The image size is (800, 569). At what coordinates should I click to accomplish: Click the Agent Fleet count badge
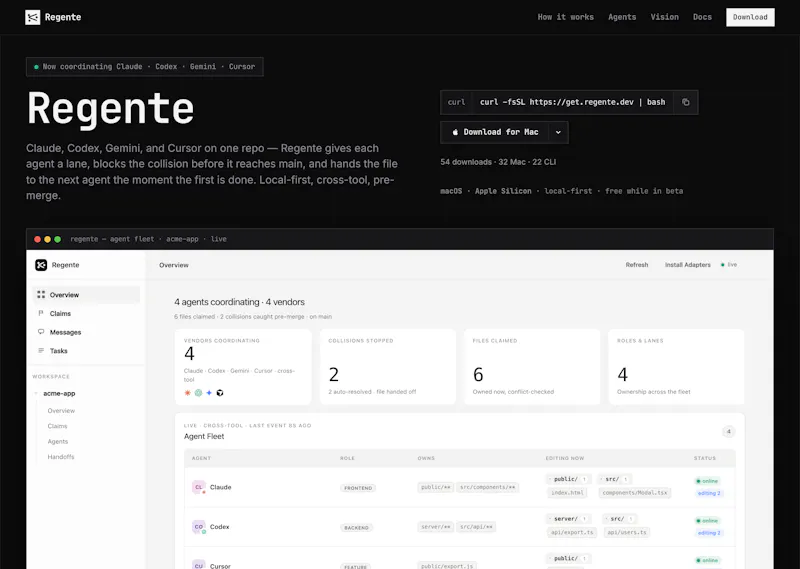click(729, 432)
